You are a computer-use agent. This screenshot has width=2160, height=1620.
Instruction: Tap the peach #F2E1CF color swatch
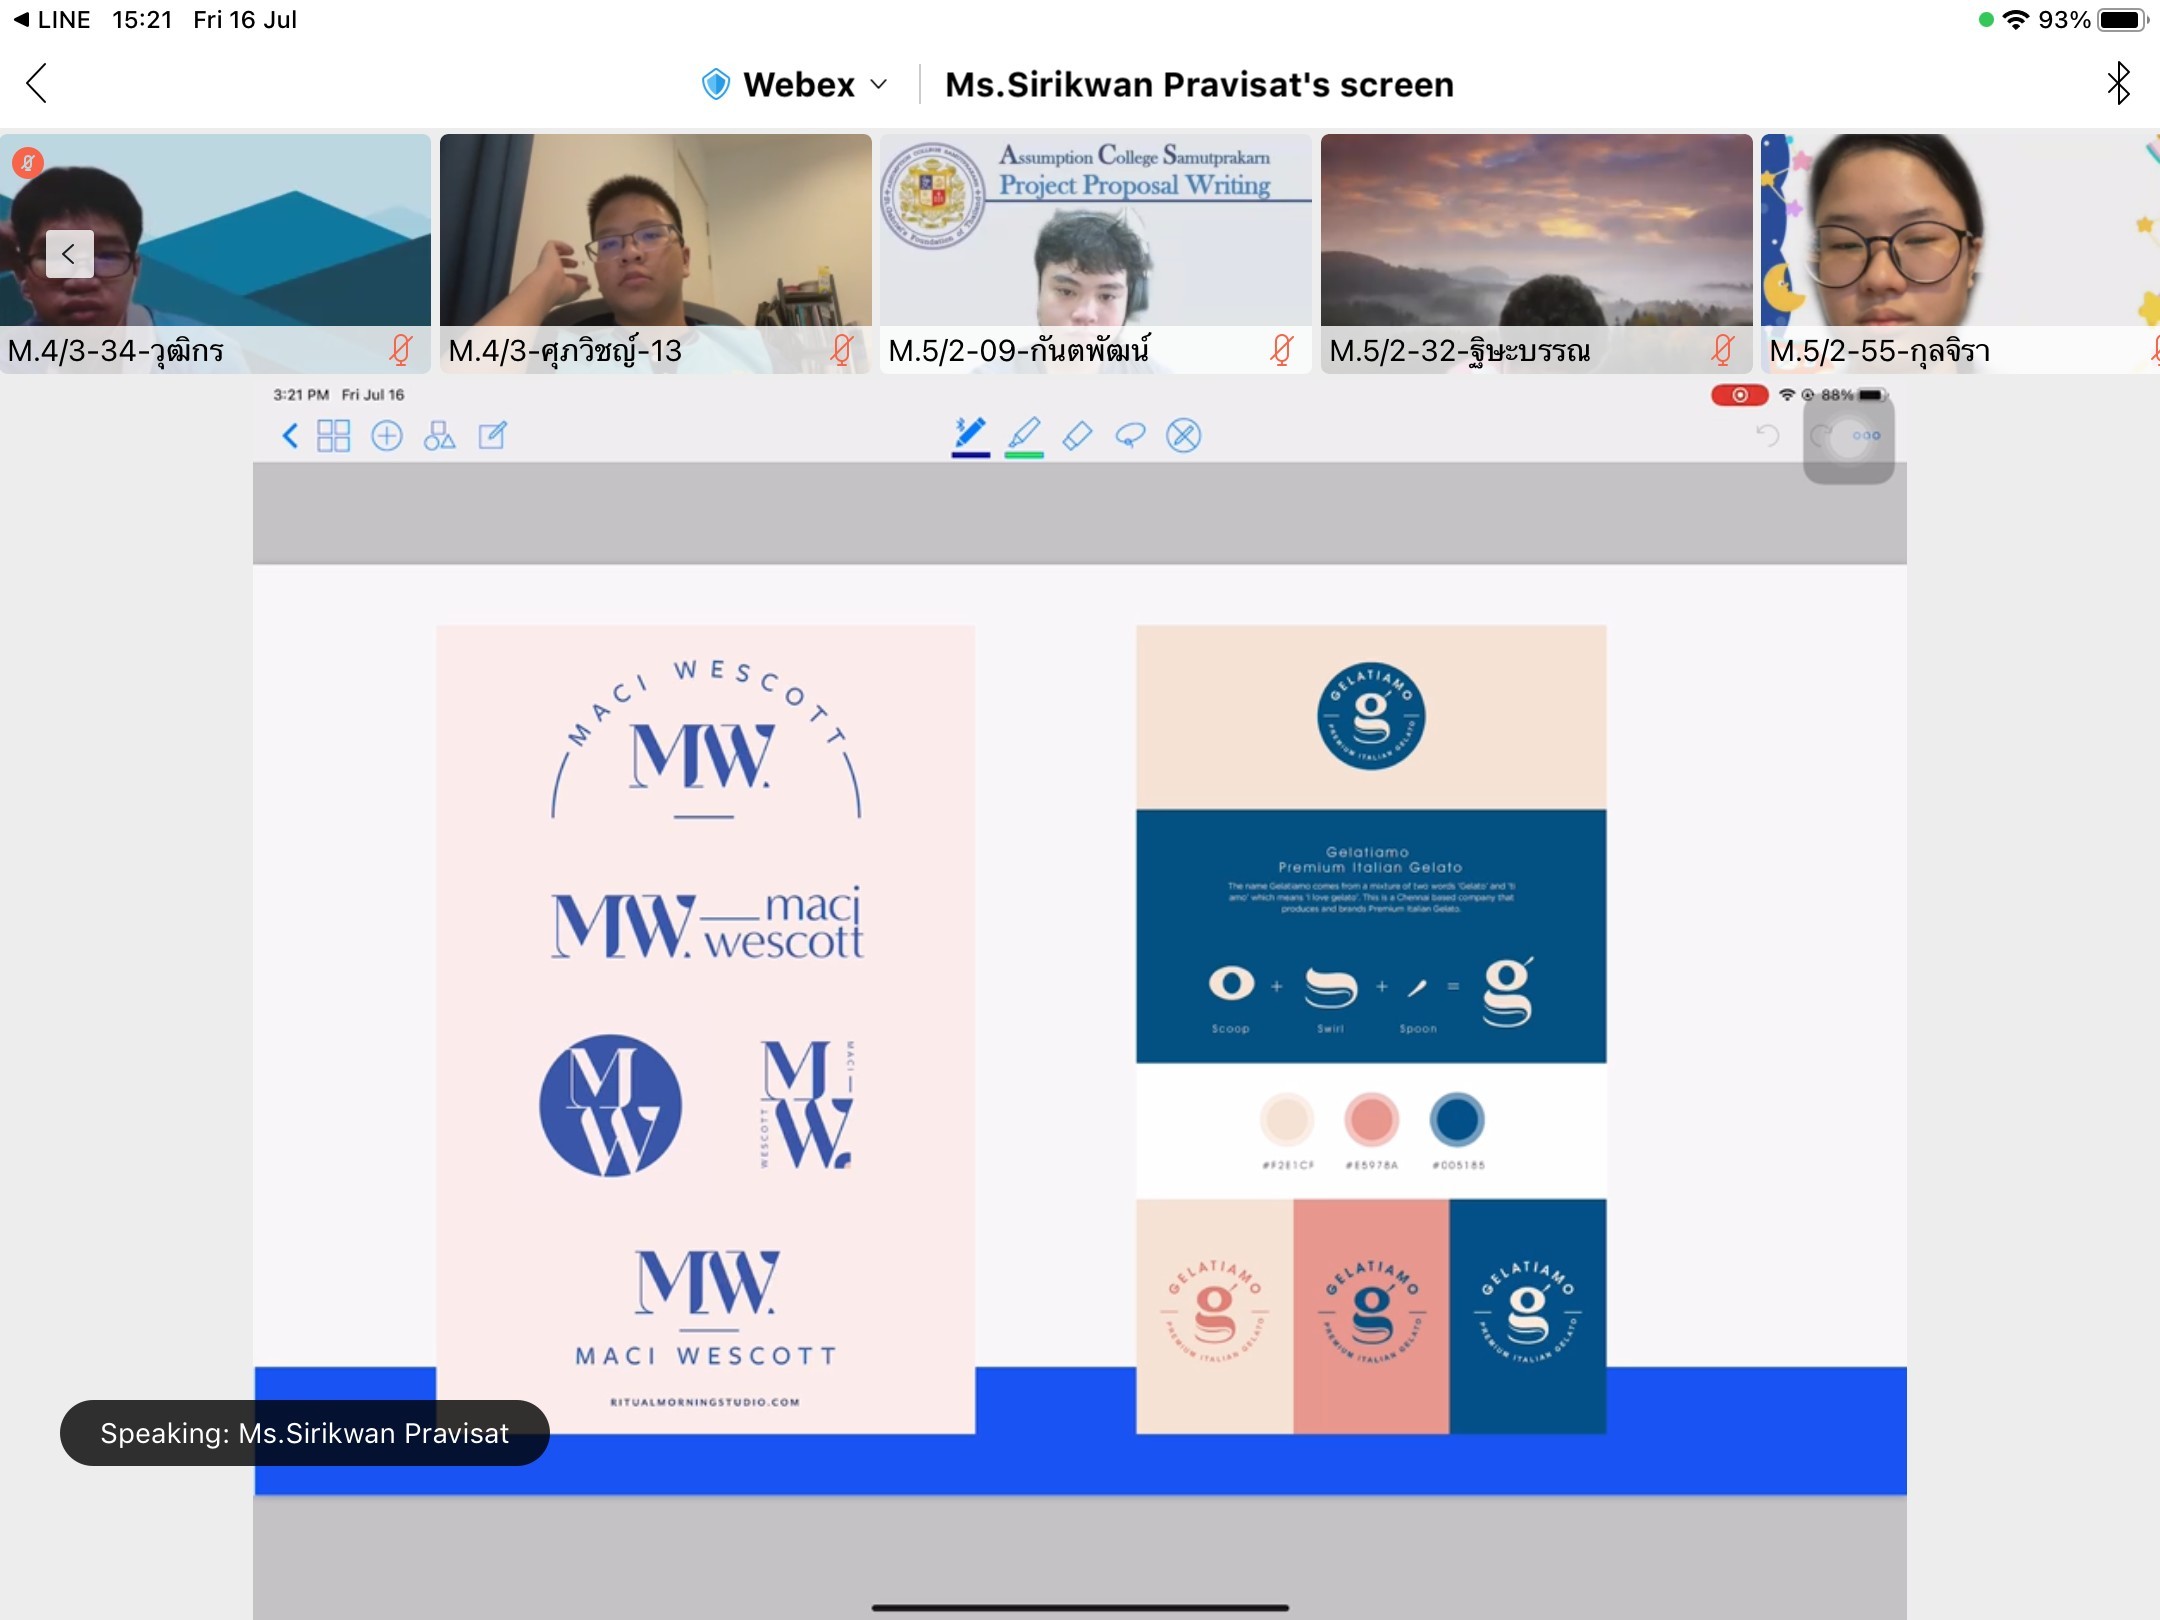pos(1286,1120)
